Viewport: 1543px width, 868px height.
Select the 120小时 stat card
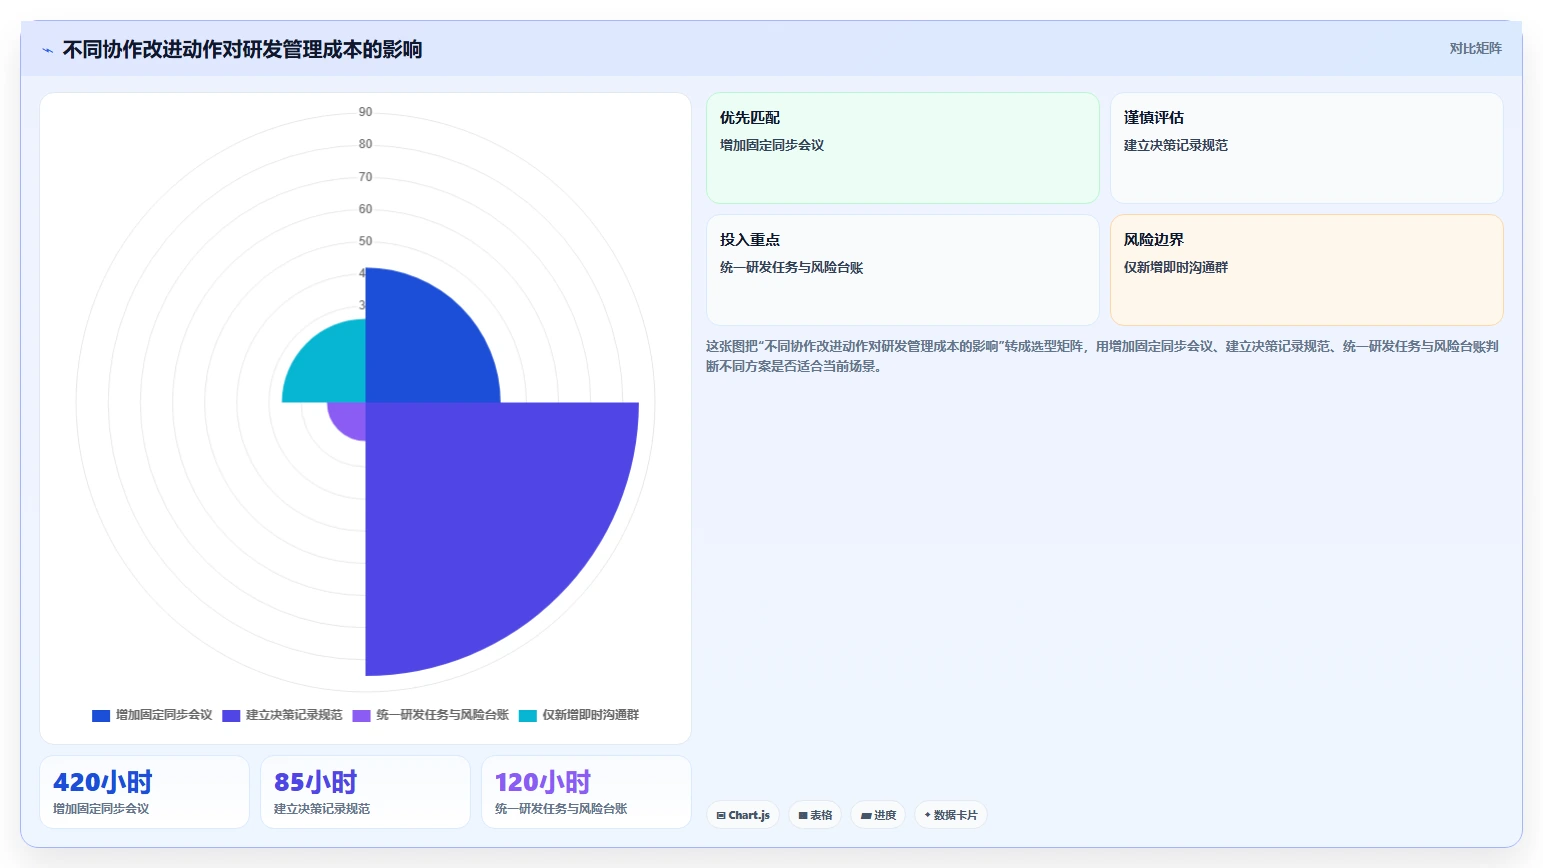[586, 792]
